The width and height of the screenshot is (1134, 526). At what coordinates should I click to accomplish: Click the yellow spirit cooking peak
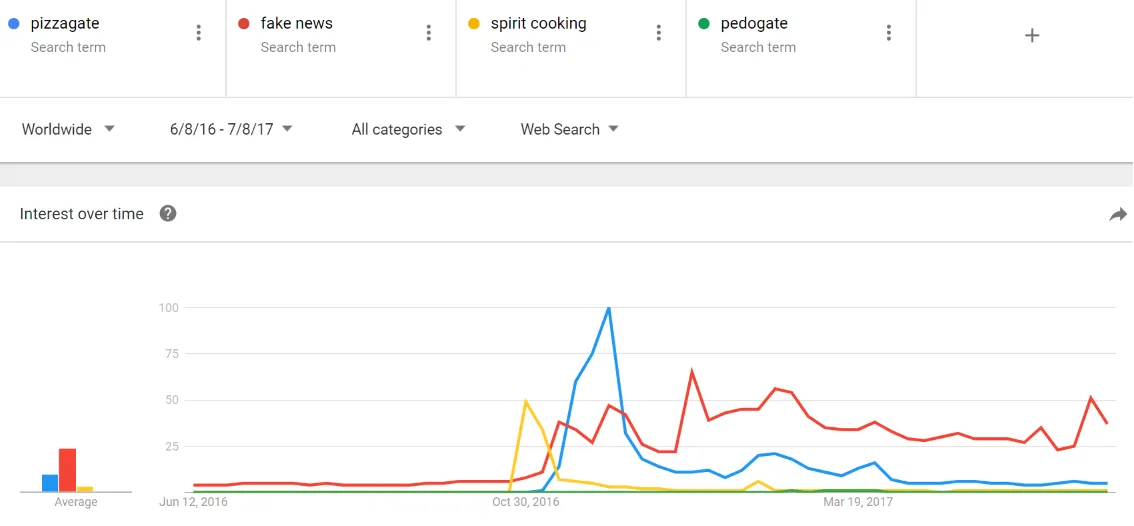[x=526, y=401]
